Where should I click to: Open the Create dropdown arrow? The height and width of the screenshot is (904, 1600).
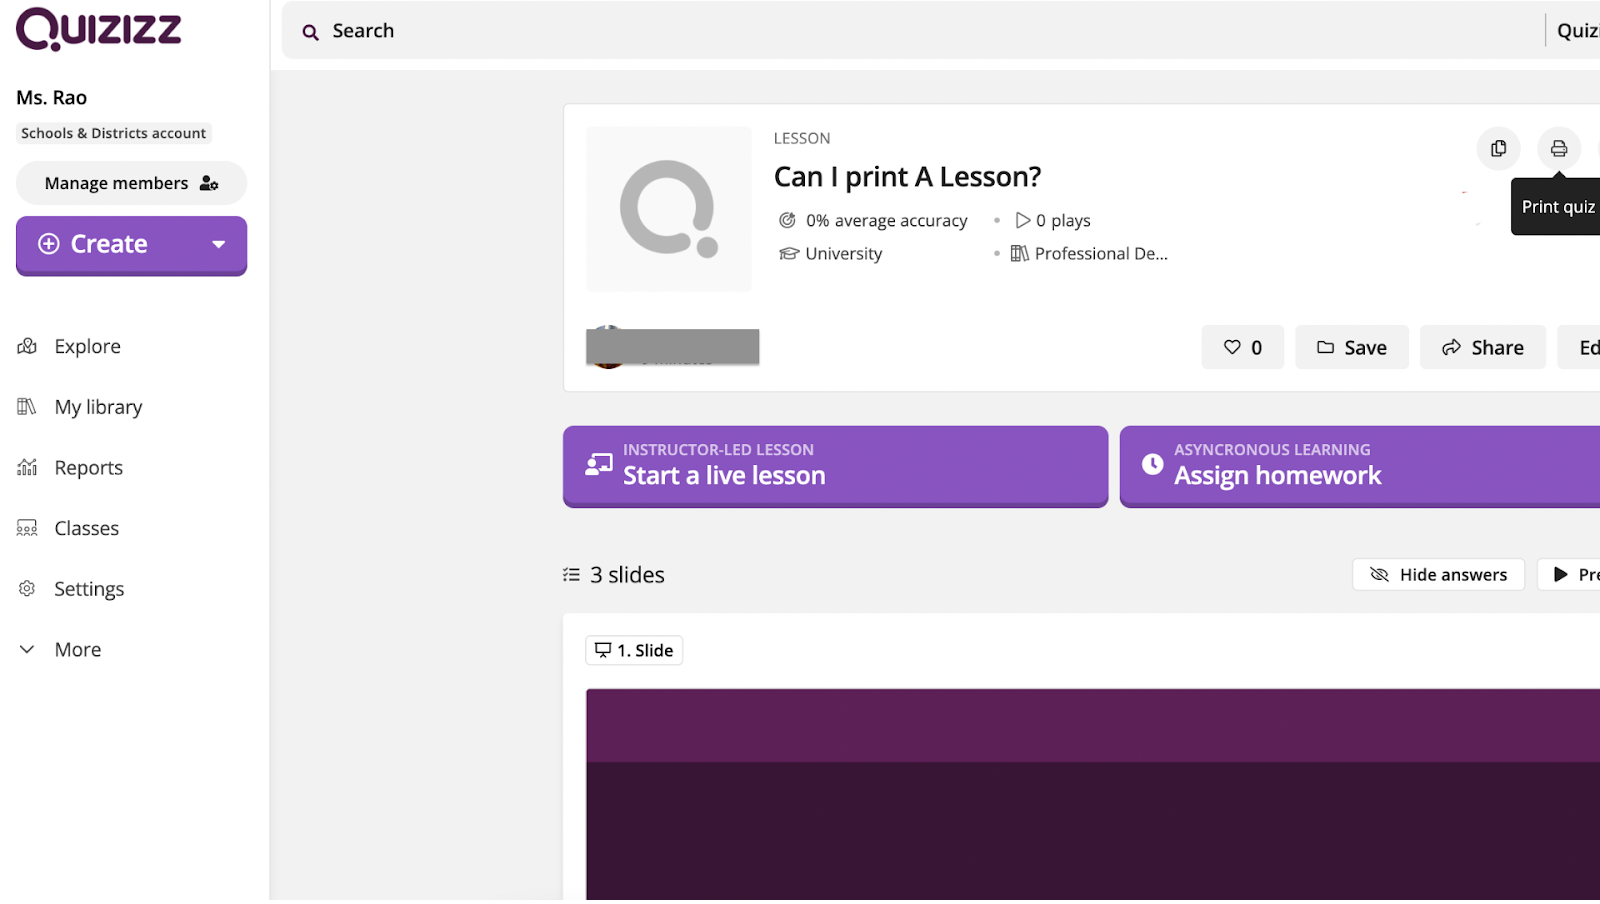pos(218,245)
